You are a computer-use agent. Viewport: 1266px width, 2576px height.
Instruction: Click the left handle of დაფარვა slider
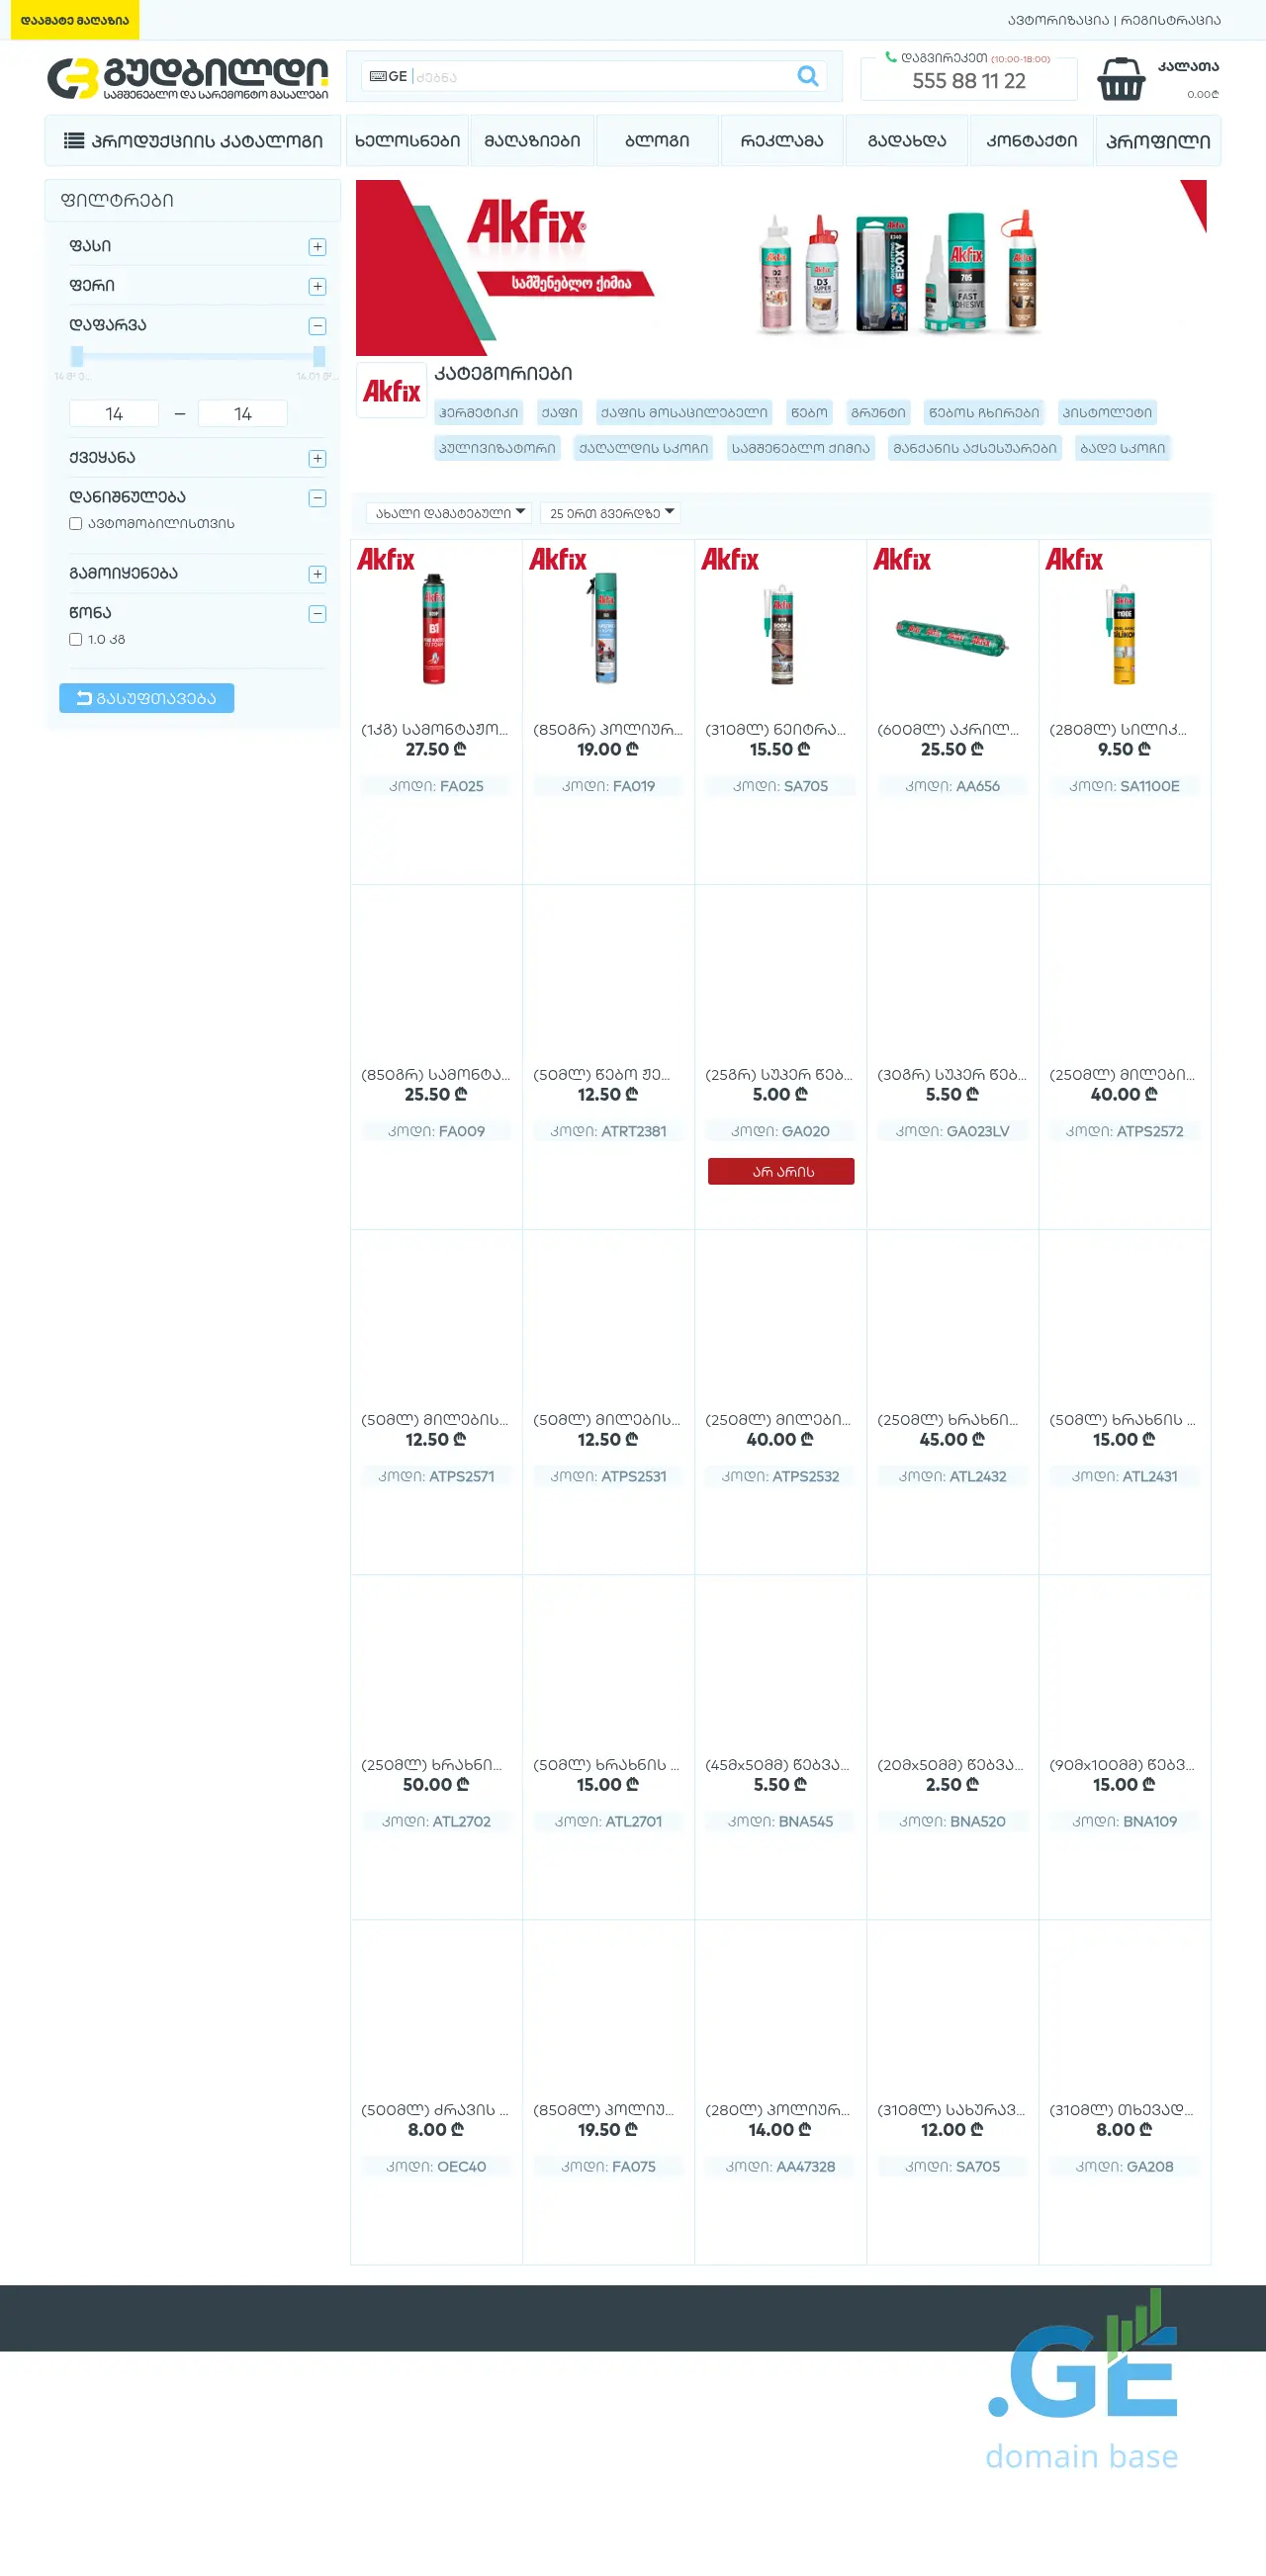click(77, 356)
